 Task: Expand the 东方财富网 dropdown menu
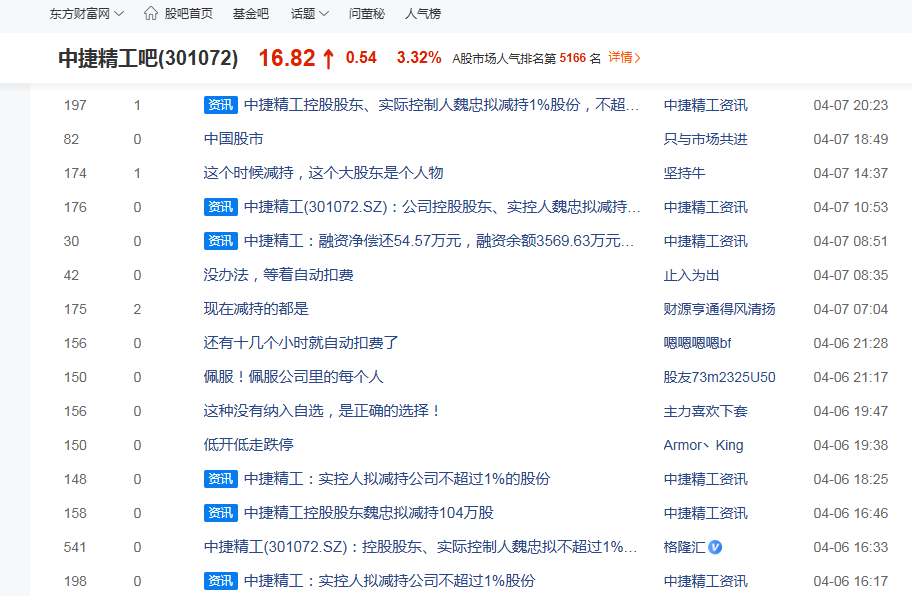pos(87,14)
